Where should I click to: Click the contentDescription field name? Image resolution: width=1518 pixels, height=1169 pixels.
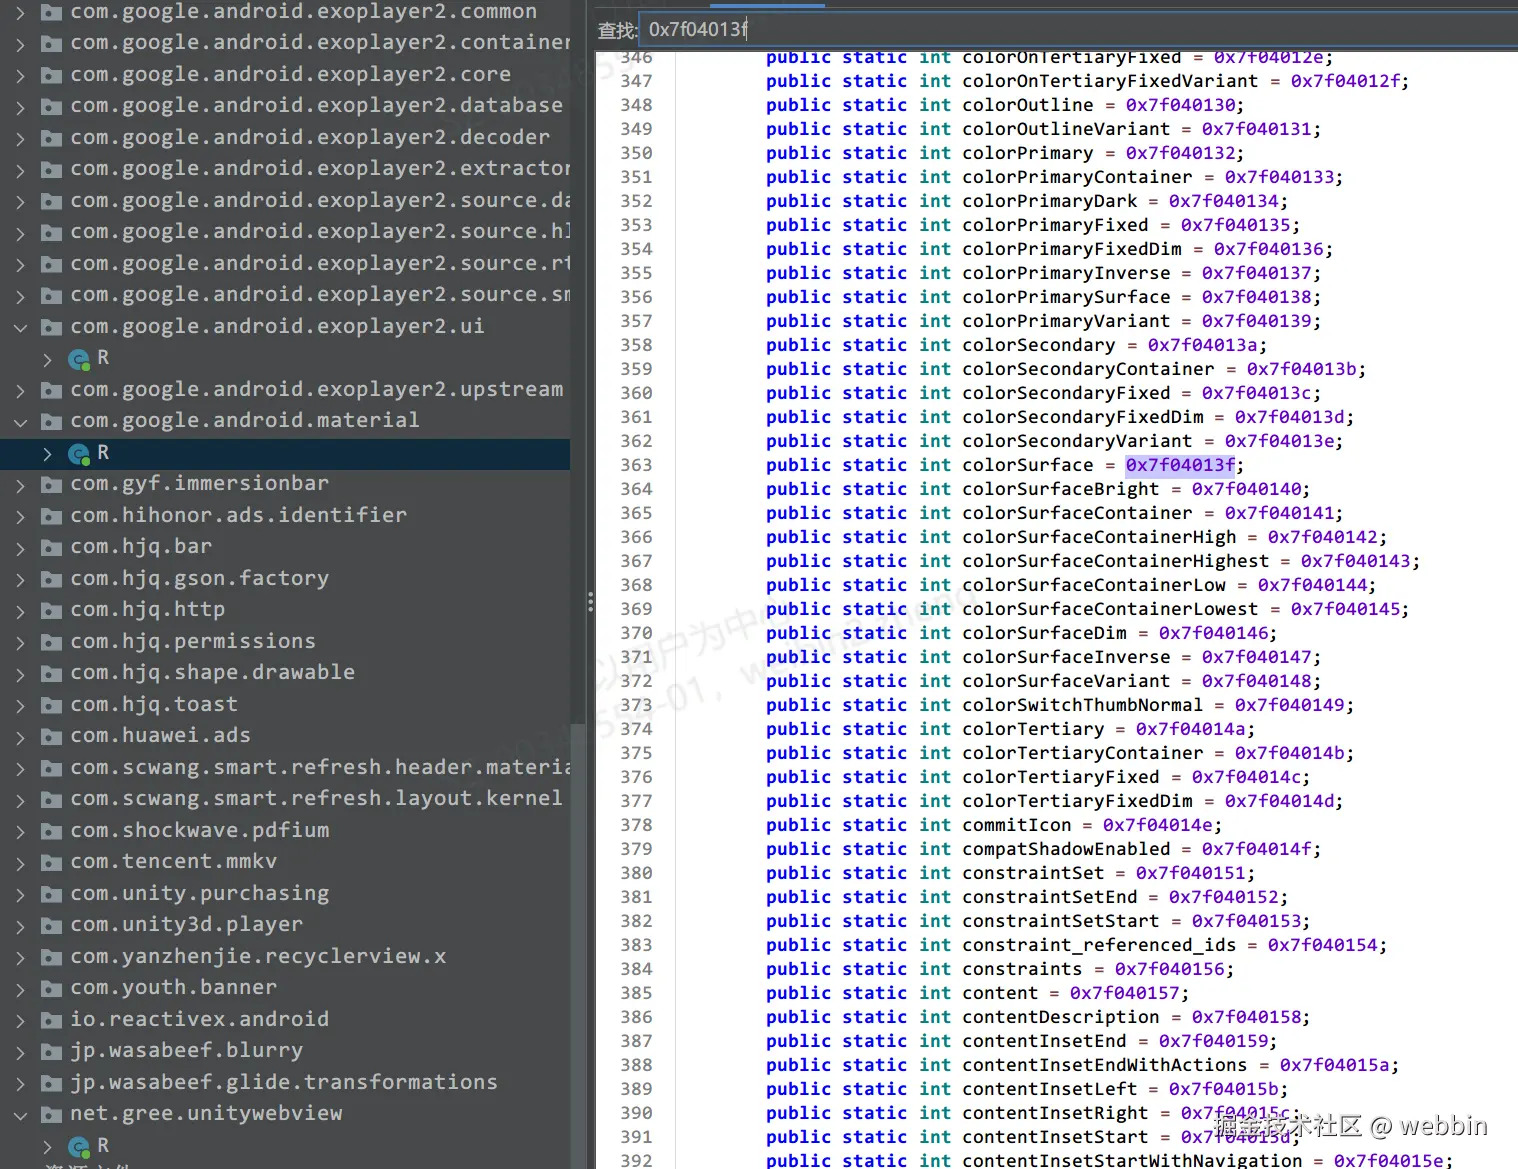coord(1061,1017)
